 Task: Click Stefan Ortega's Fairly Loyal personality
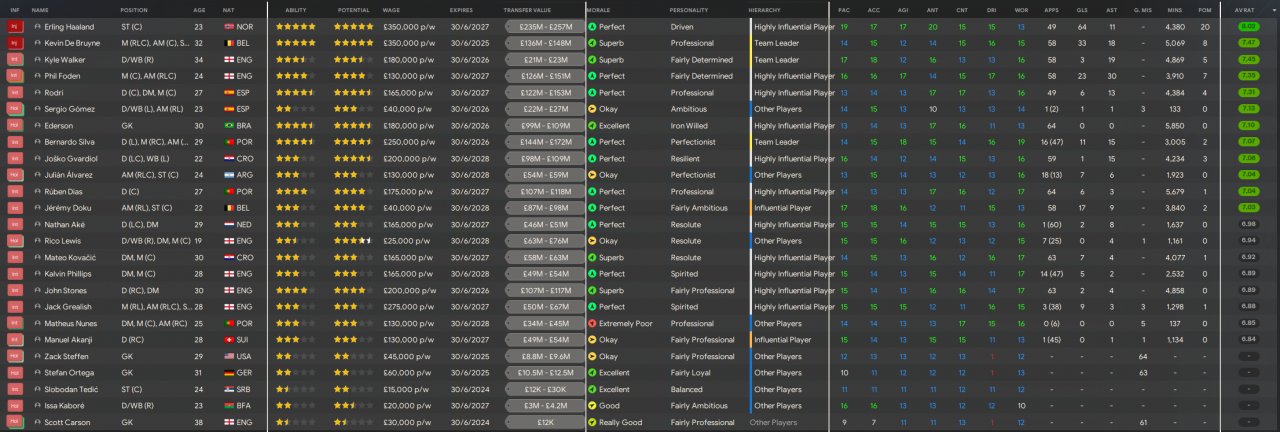tap(692, 373)
